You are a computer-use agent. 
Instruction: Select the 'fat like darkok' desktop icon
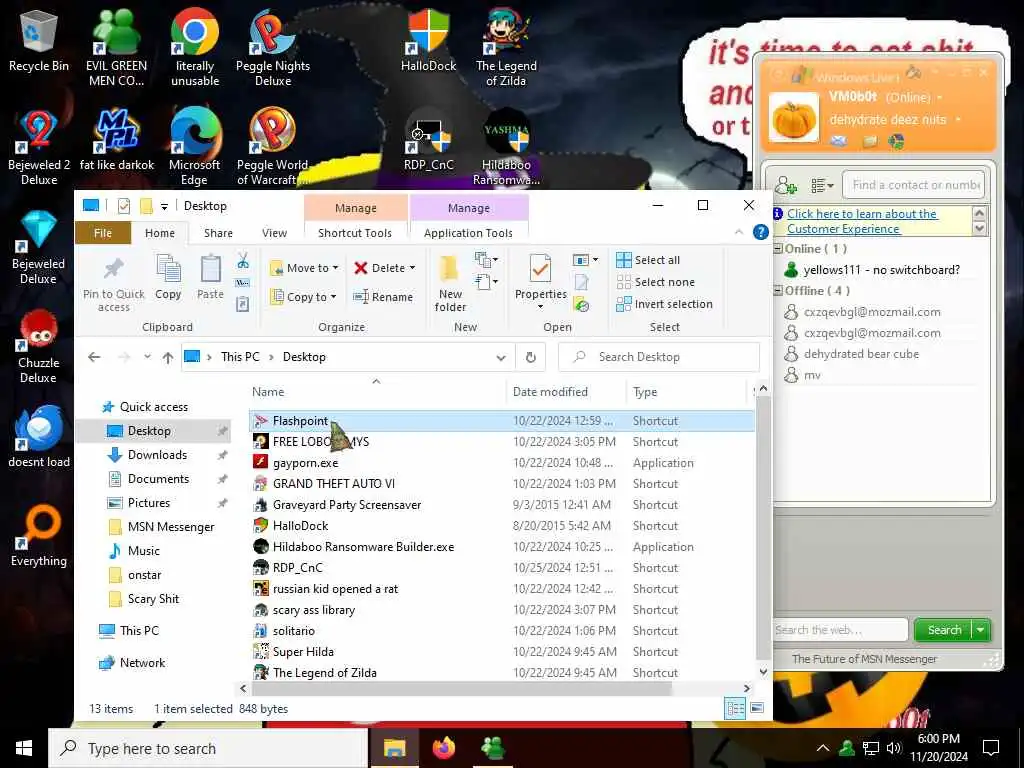tap(116, 140)
